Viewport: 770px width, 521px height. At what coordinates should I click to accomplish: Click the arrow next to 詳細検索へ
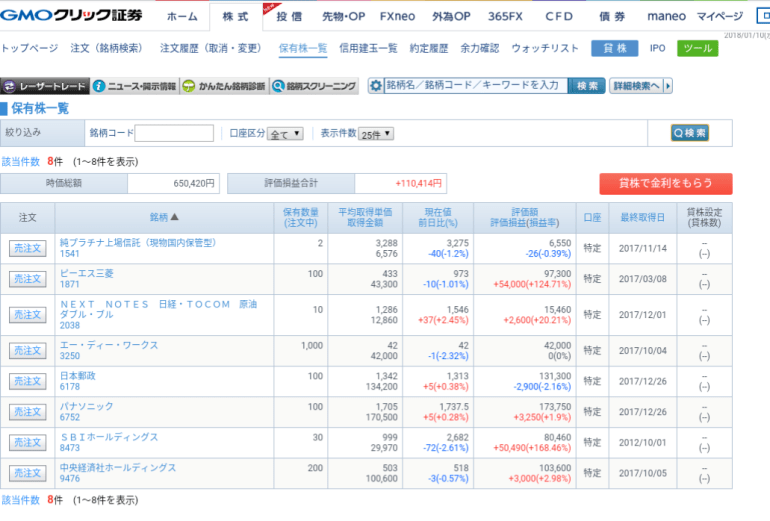click(668, 86)
